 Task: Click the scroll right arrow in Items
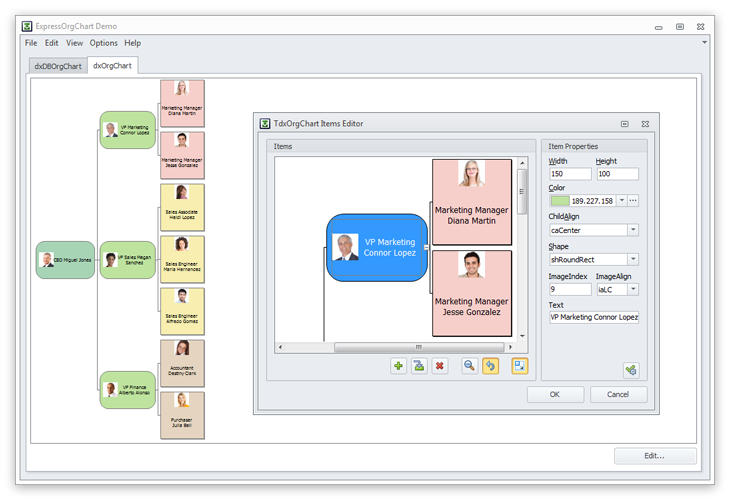(x=511, y=347)
